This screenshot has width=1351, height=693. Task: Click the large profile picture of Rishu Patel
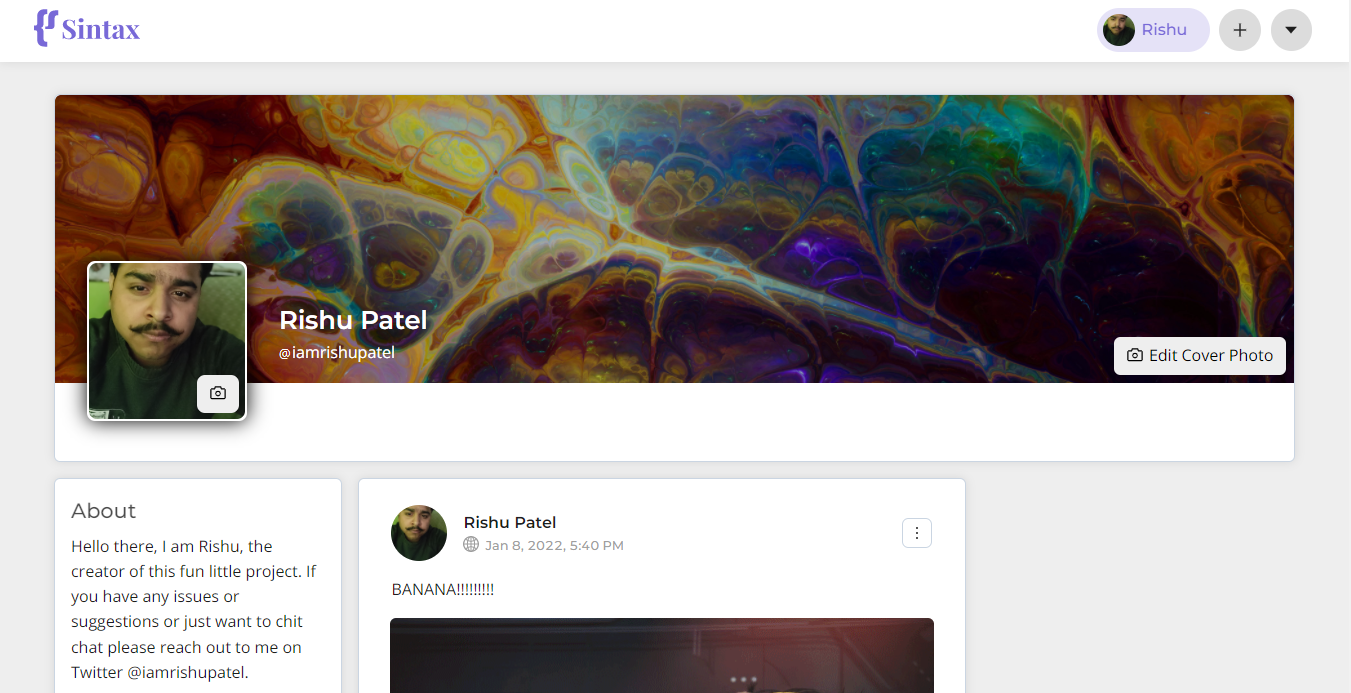tap(167, 340)
